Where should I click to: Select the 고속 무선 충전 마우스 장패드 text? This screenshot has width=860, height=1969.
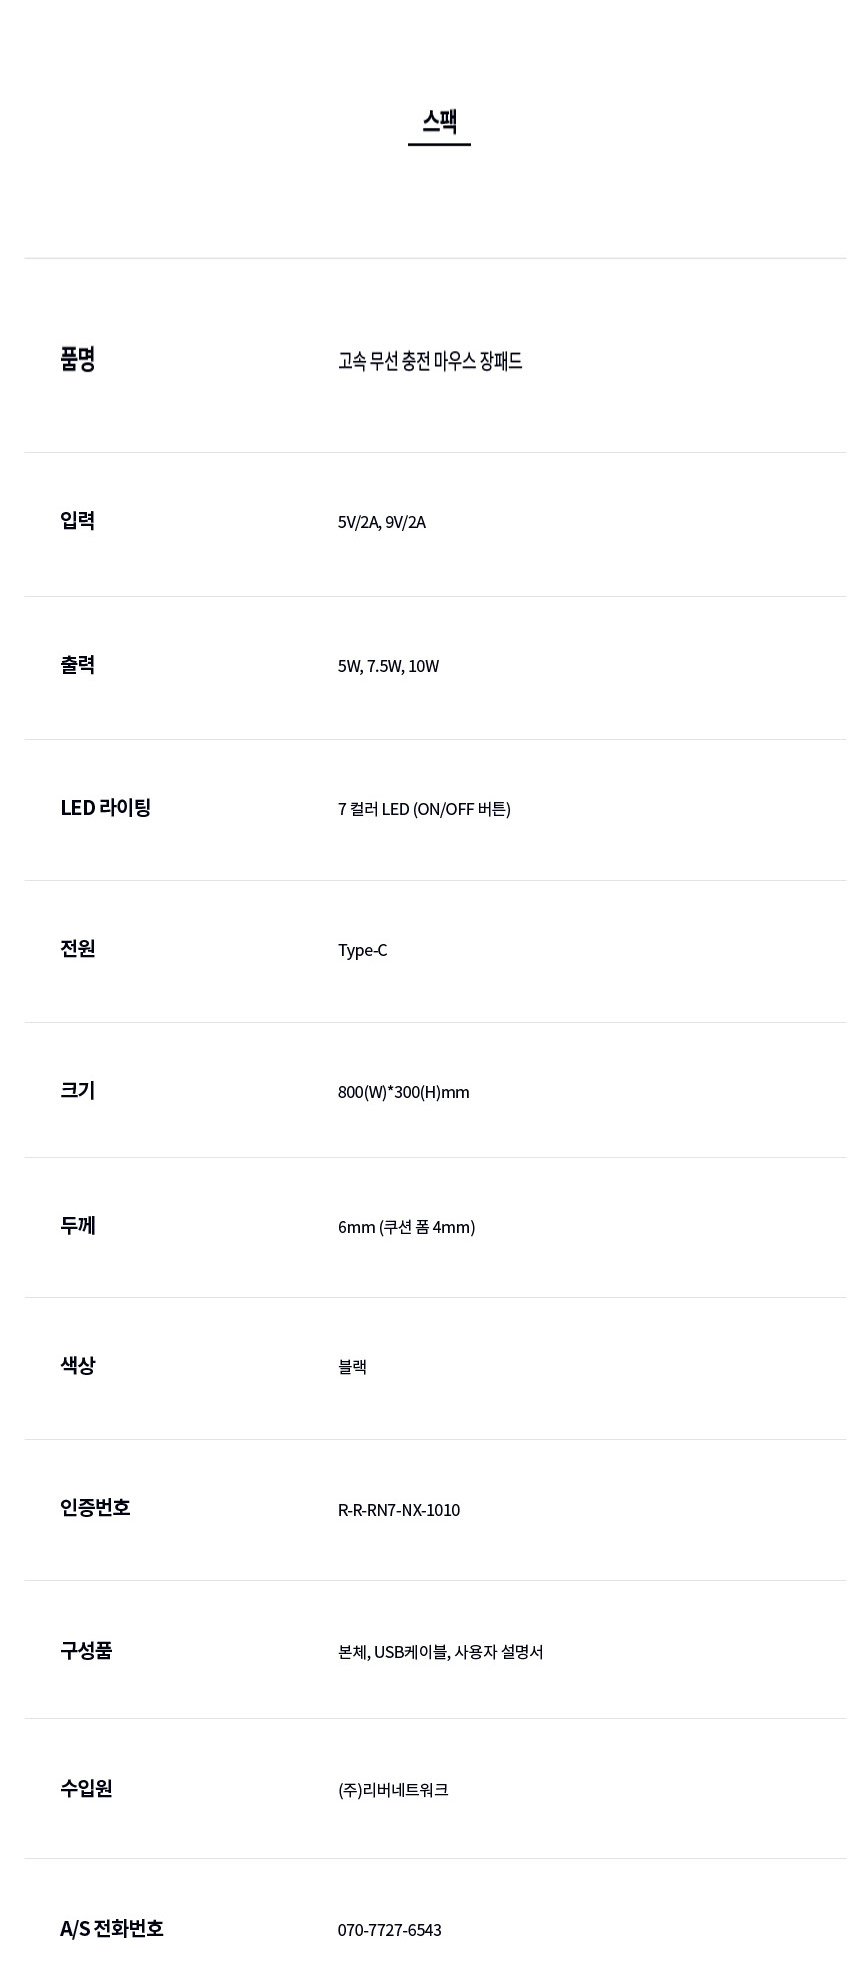pyautogui.click(x=430, y=361)
